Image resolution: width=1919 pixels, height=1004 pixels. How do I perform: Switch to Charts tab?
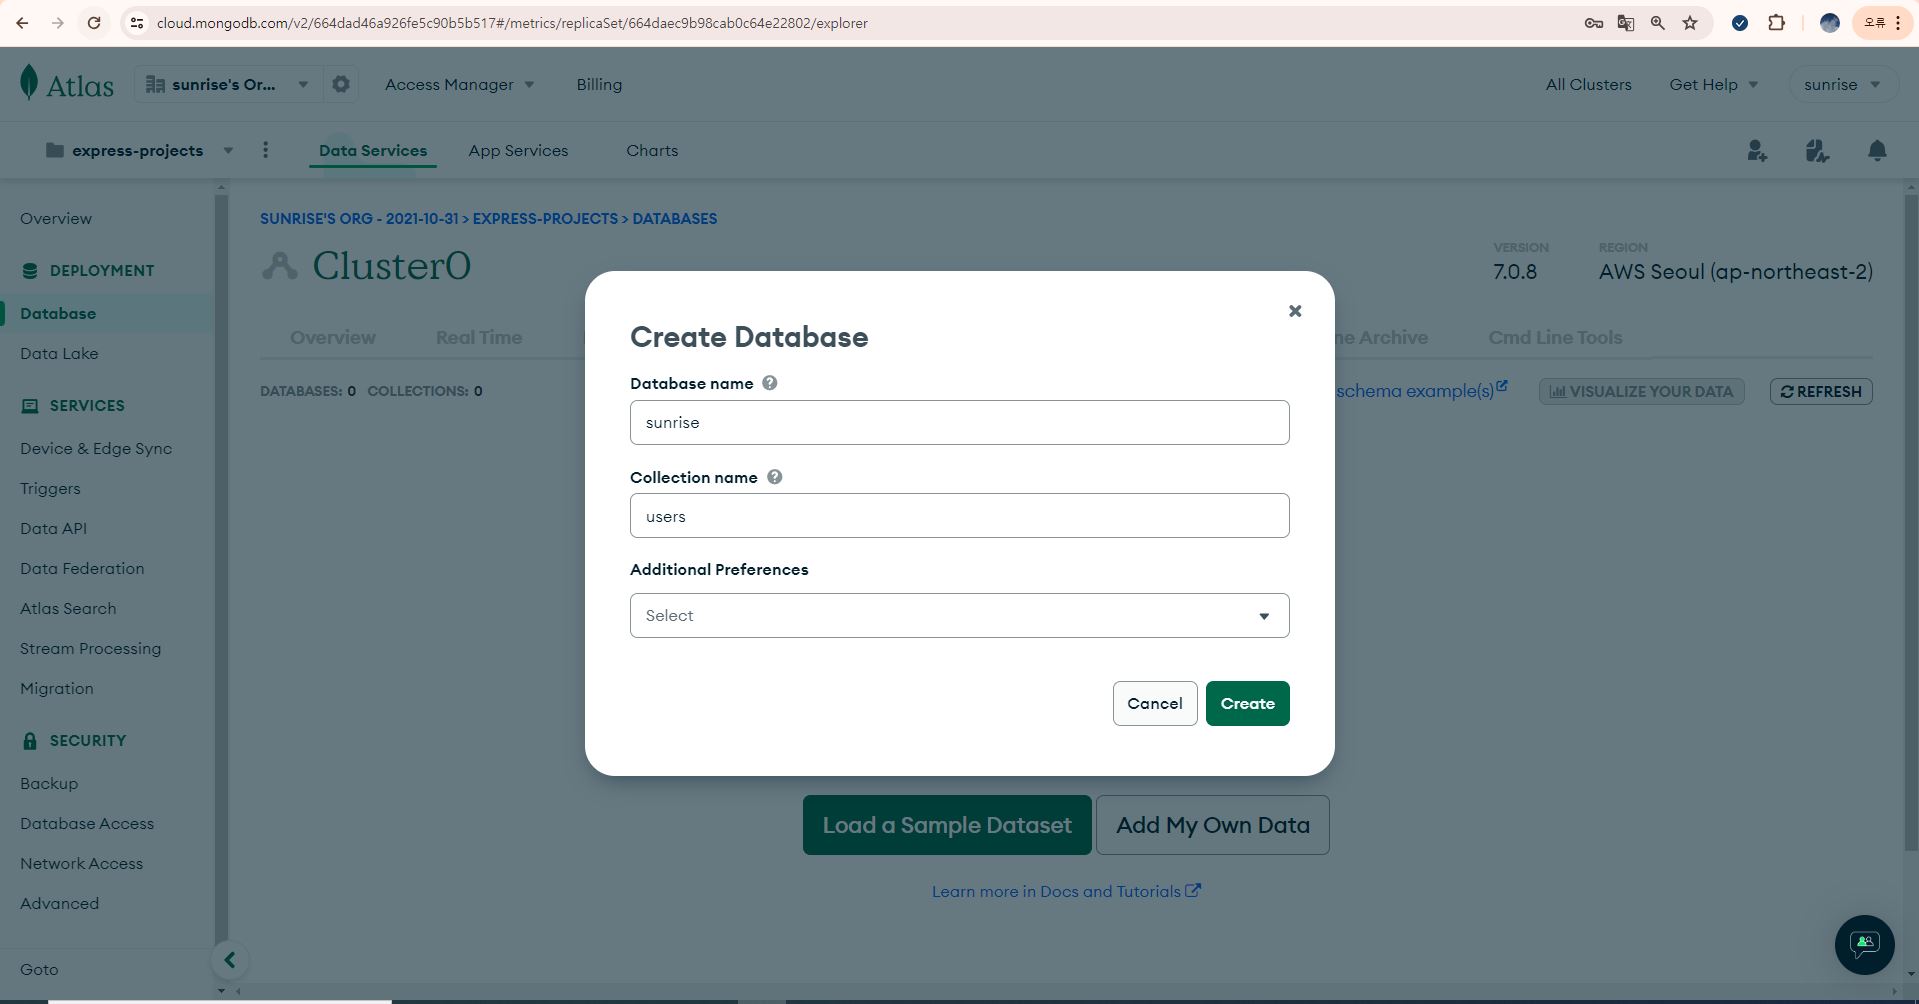(x=652, y=150)
